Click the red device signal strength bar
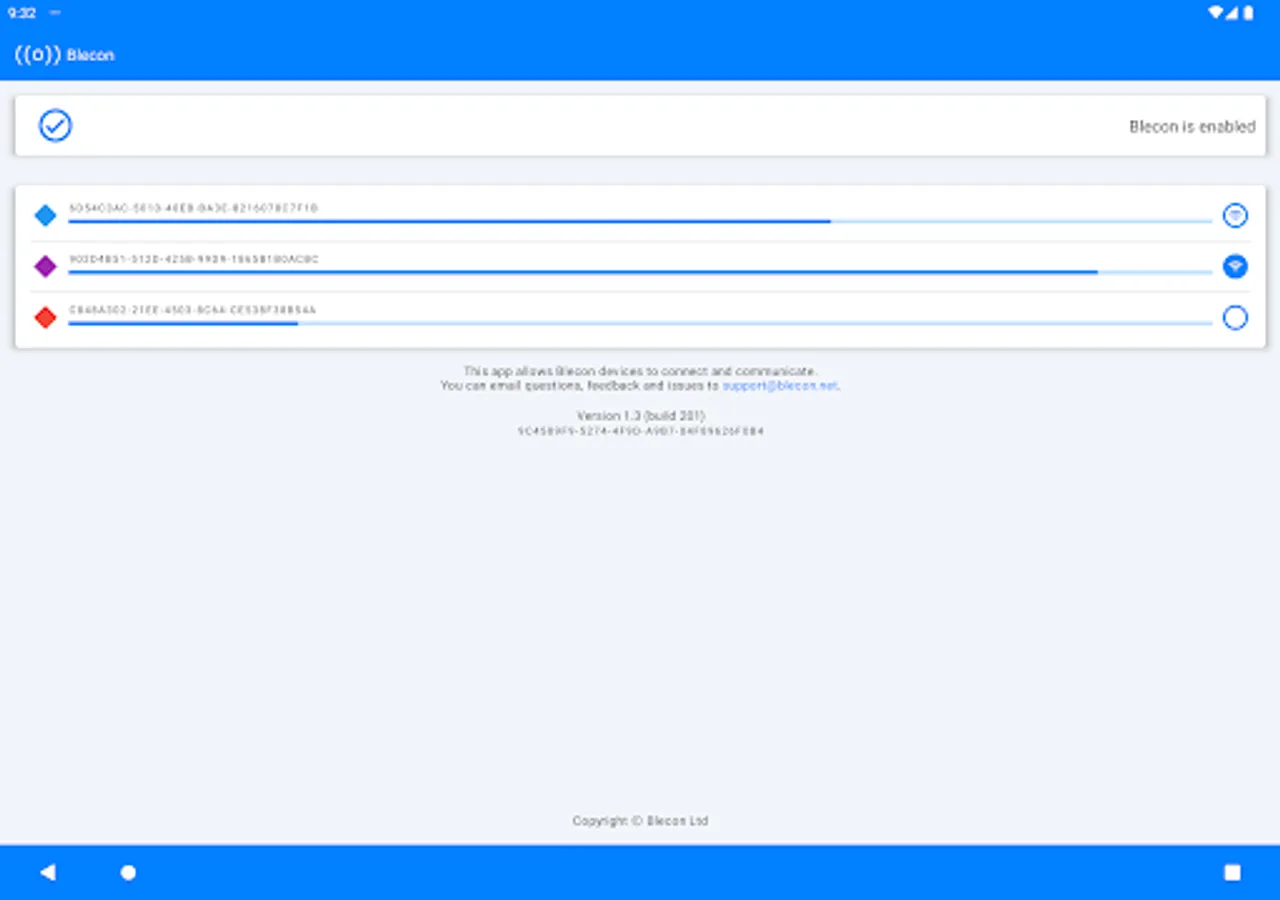This screenshot has height=900, width=1280. tap(640, 323)
